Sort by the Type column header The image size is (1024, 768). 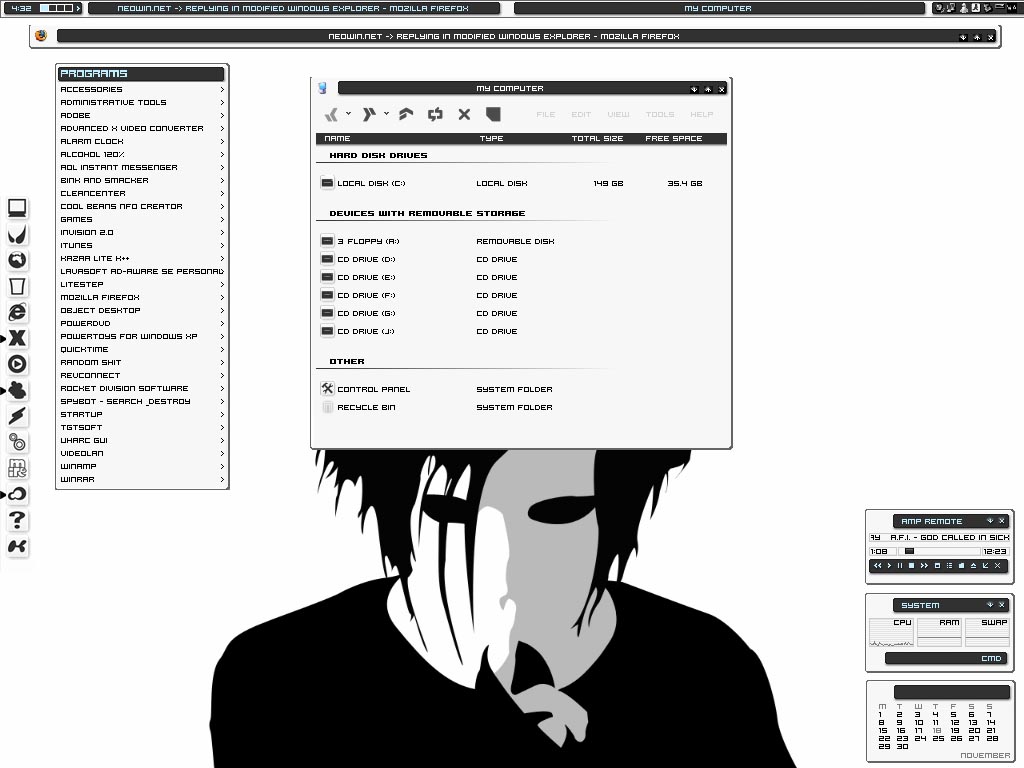(x=491, y=138)
